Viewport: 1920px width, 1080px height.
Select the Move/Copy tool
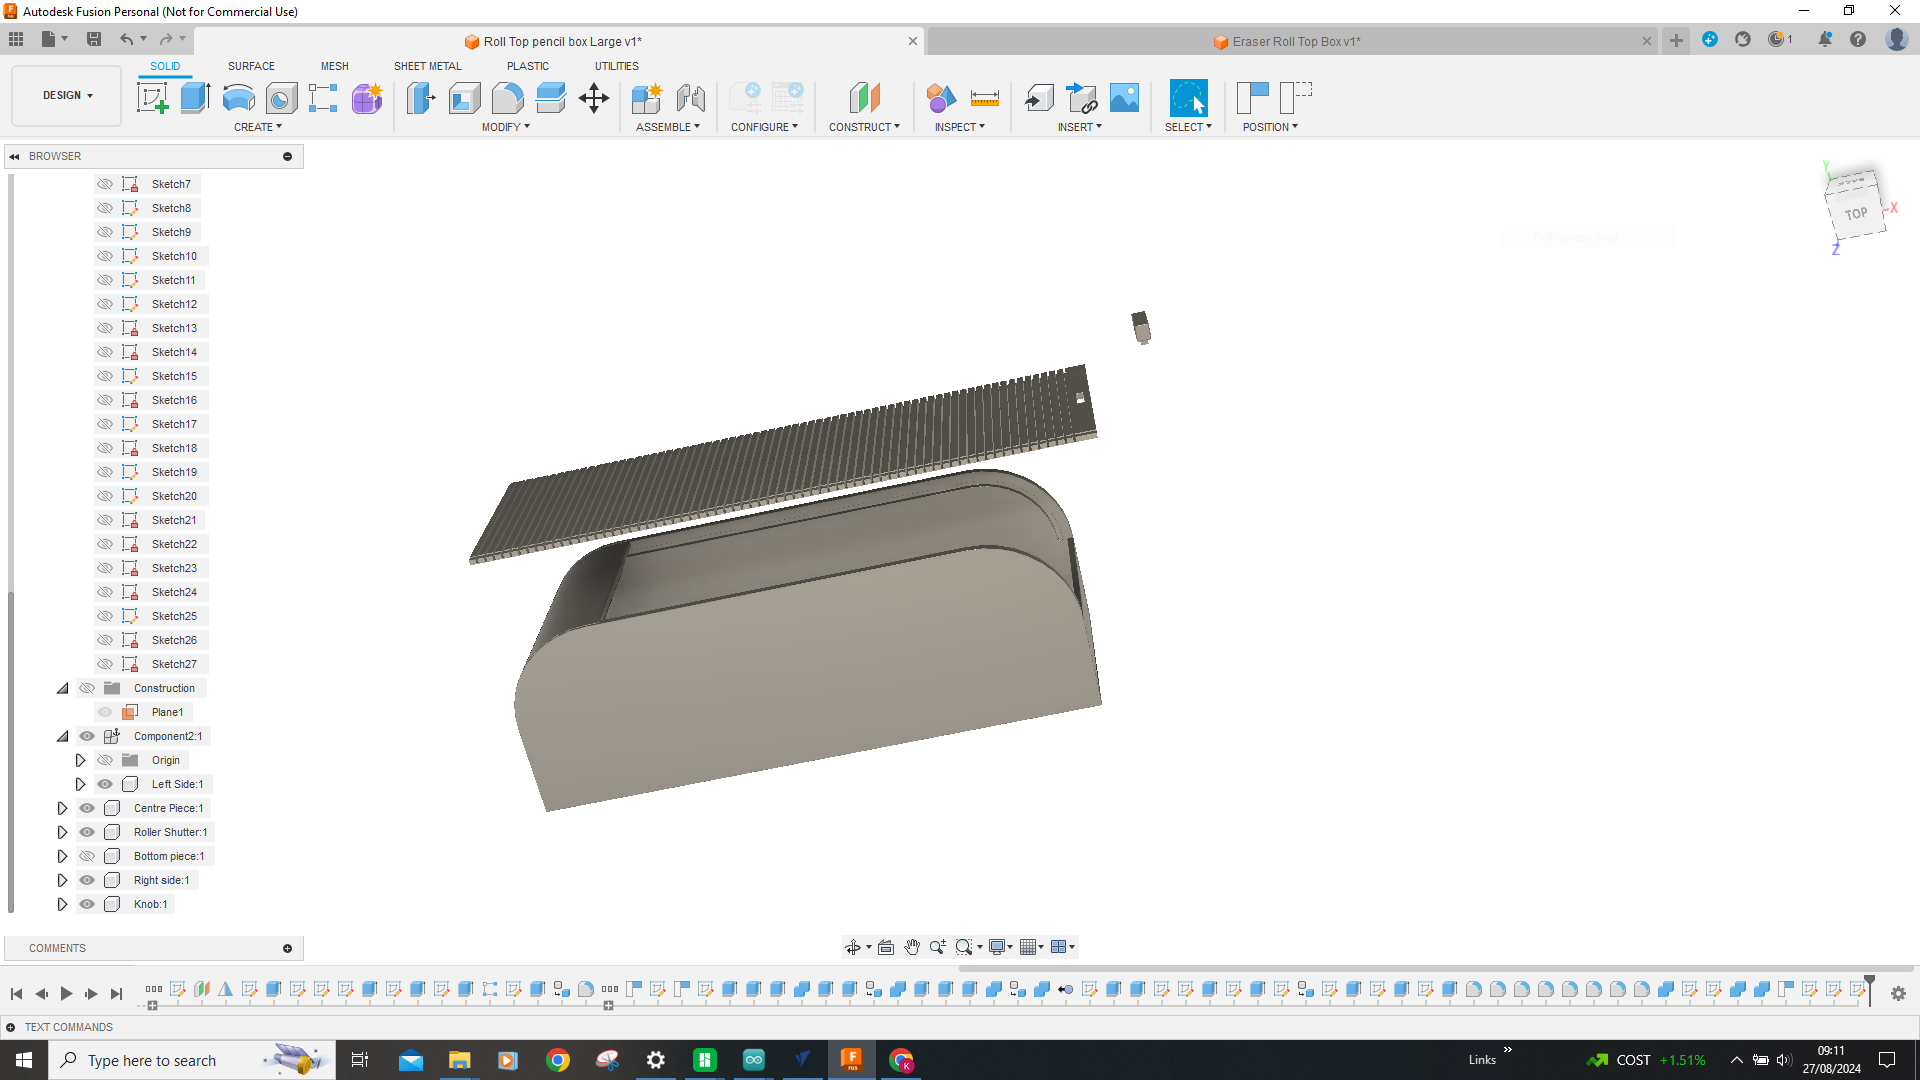594,98
